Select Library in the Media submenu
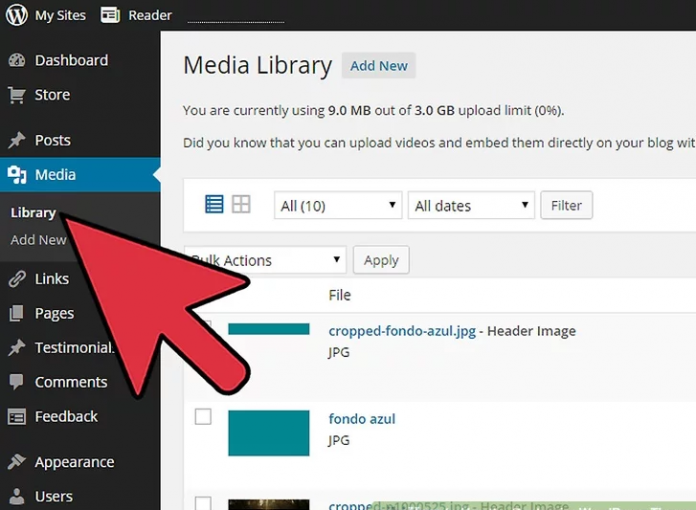Image resolution: width=696 pixels, height=510 pixels. point(33,213)
